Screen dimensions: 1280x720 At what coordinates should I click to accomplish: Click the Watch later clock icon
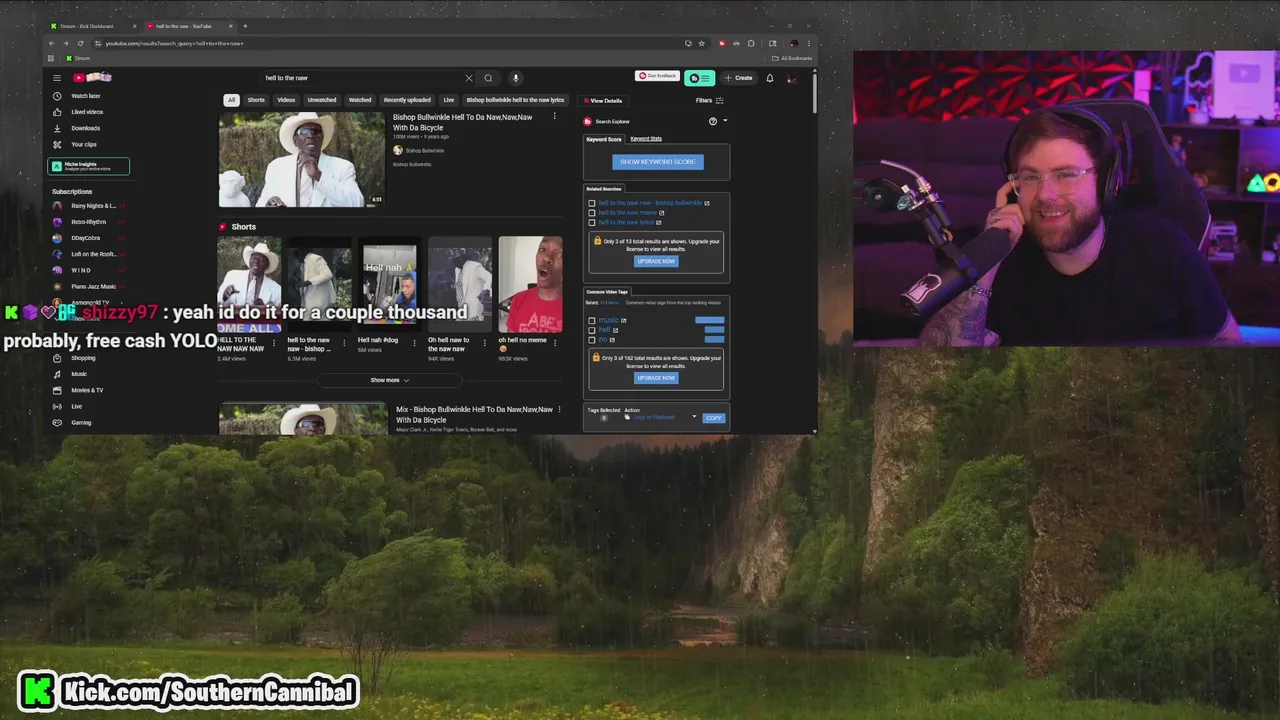click(x=57, y=96)
